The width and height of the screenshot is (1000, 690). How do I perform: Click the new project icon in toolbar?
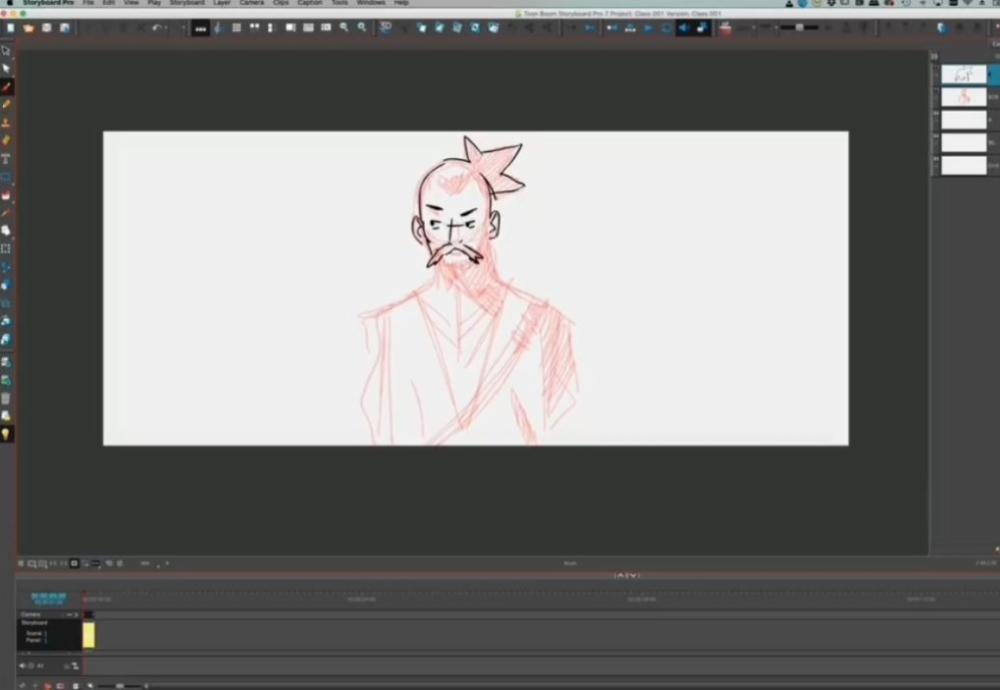11,28
